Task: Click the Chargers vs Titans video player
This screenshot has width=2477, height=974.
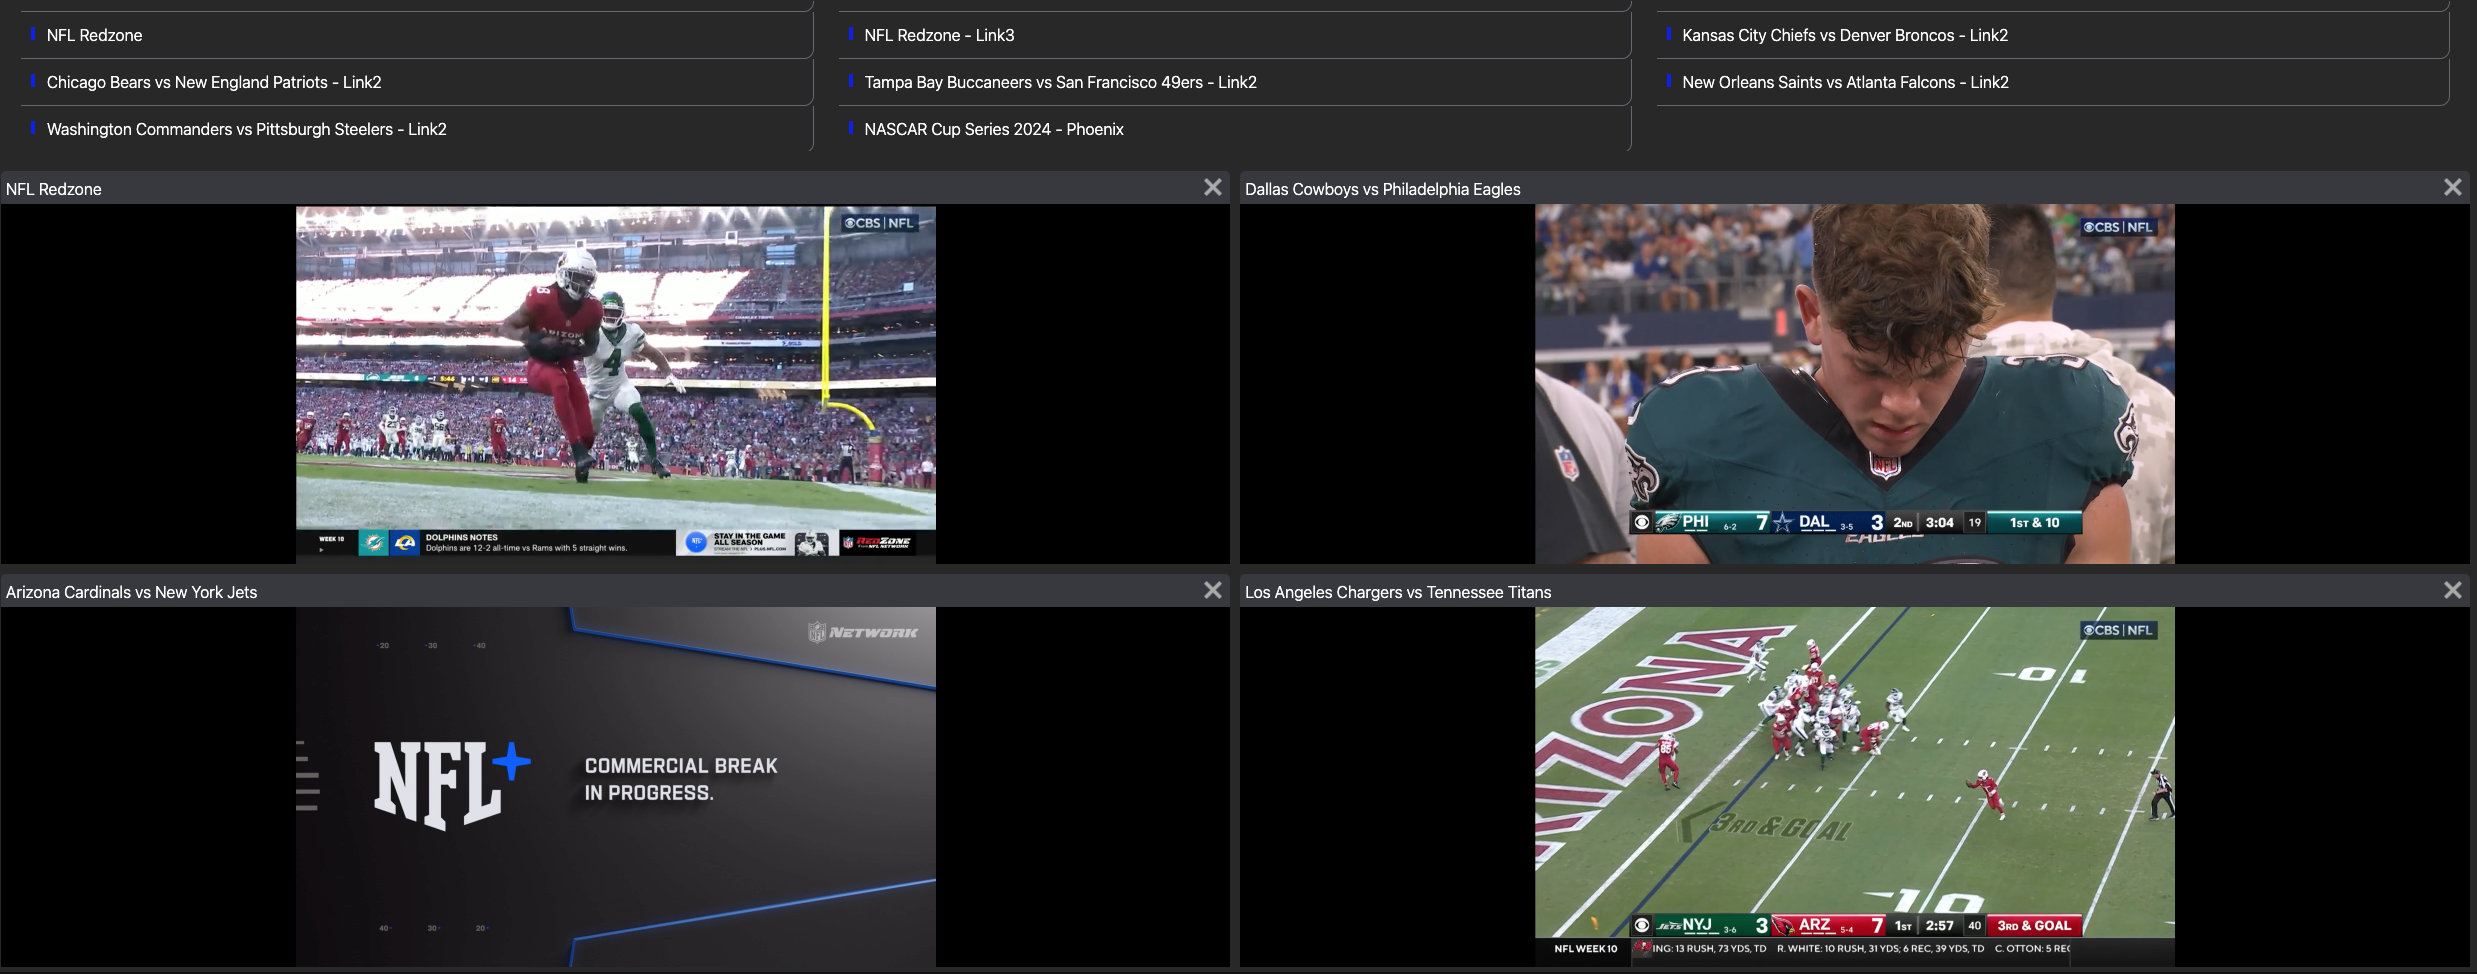Action: click(x=1855, y=787)
